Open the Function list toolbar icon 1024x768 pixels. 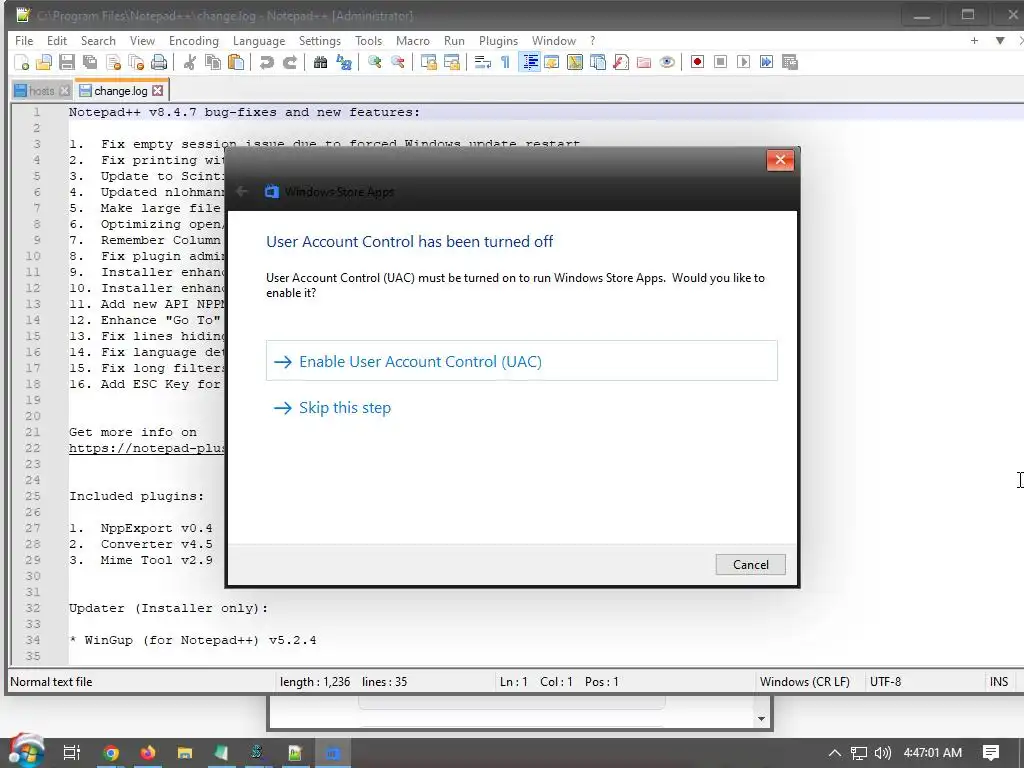621,62
